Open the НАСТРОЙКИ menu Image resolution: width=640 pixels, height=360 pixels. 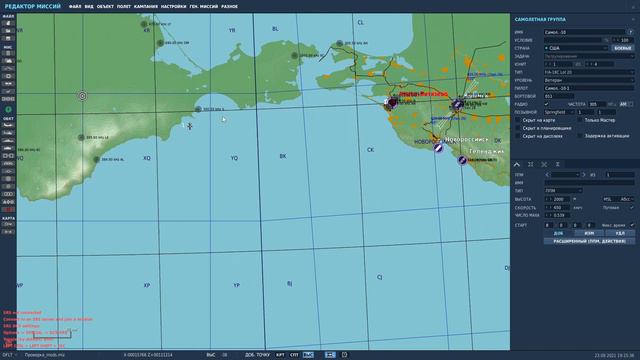coord(173,7)
